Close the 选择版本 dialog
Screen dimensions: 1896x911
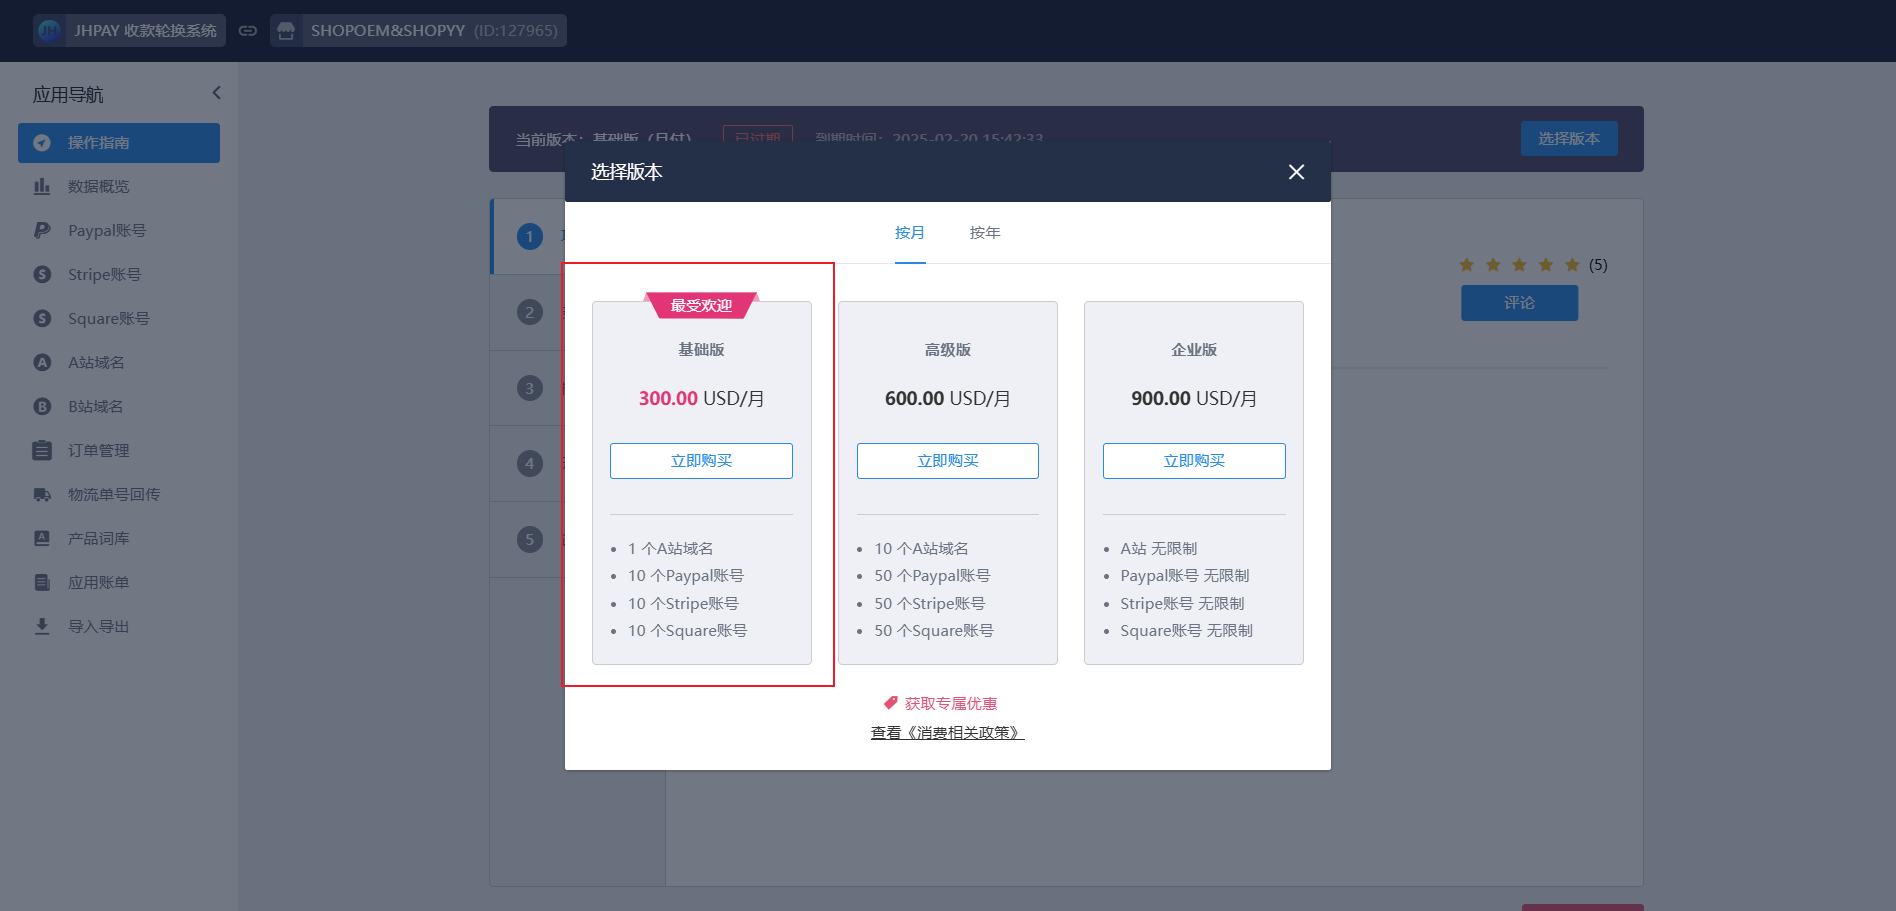[1296, 172]
